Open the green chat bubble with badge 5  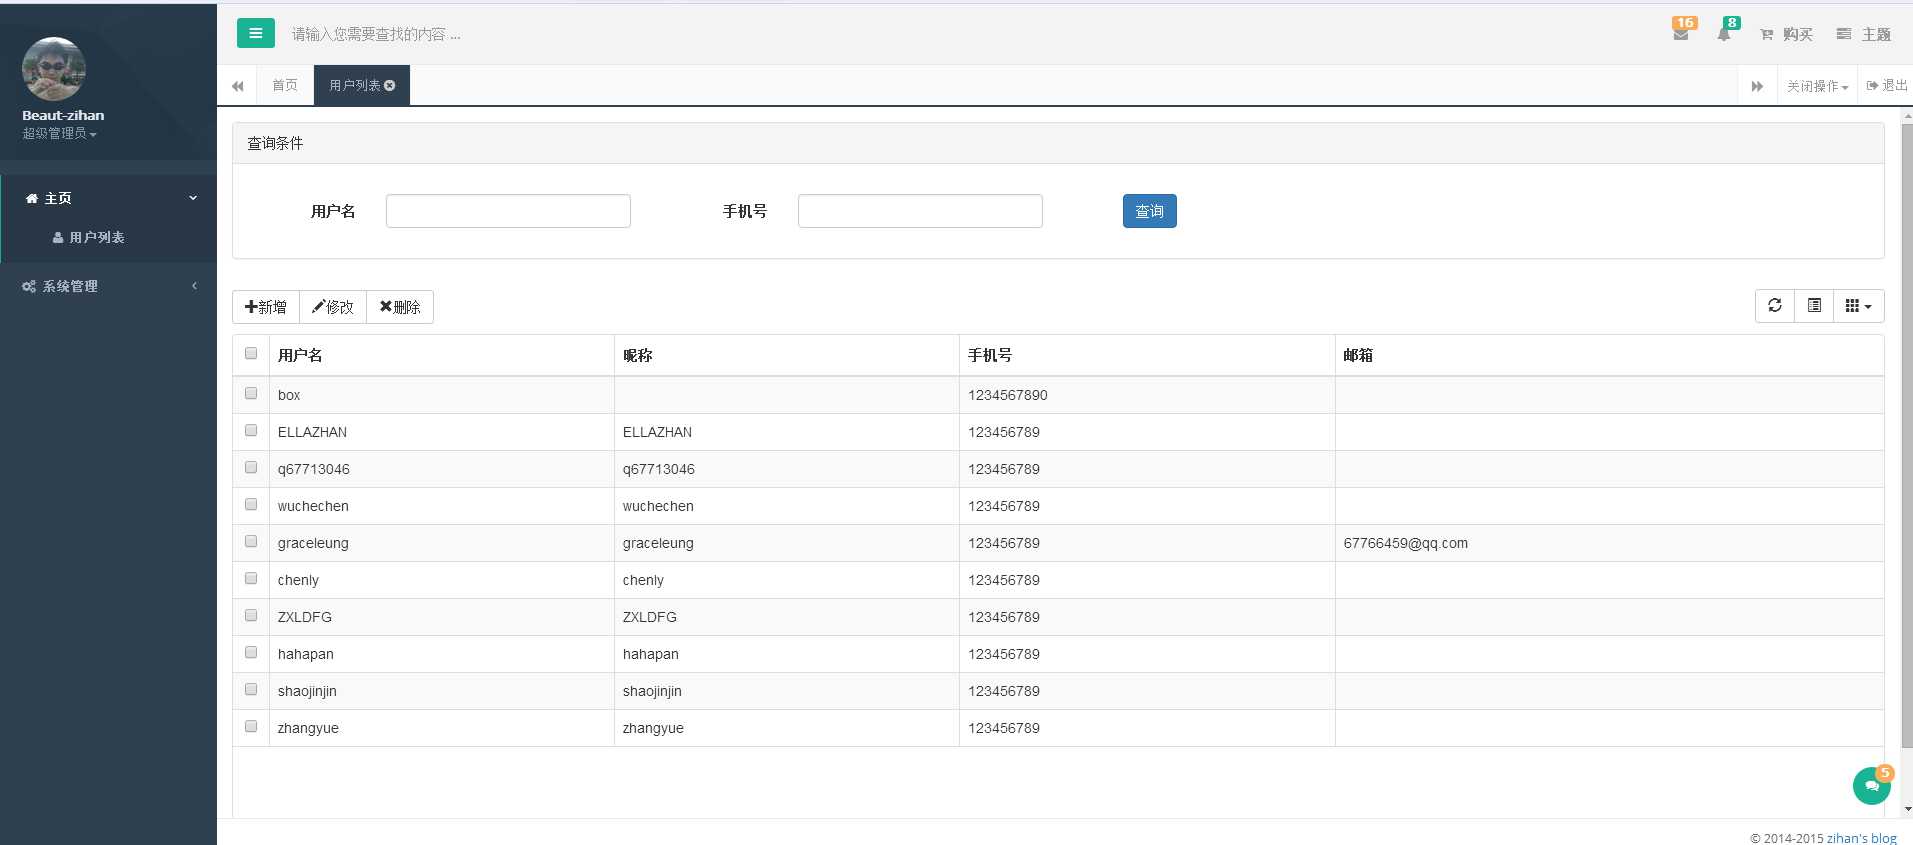click(x=1872, y=785)
